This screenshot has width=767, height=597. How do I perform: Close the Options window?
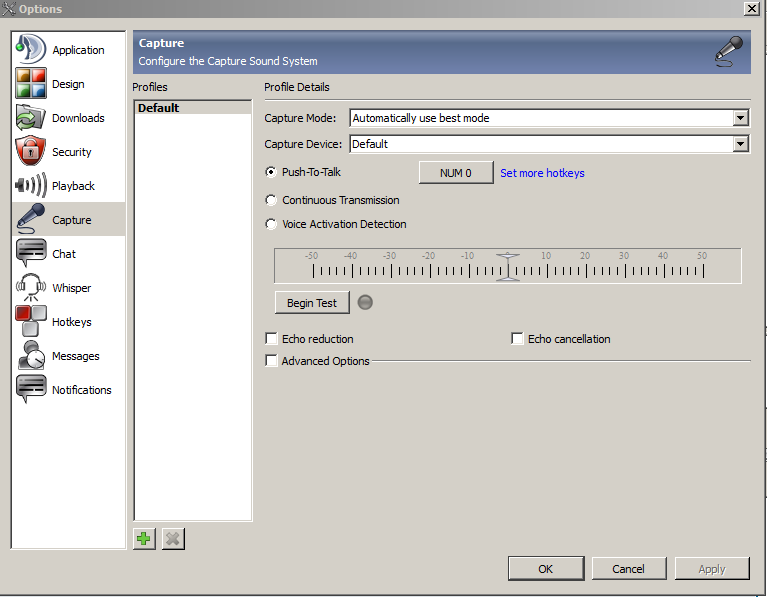click(751, 8)
